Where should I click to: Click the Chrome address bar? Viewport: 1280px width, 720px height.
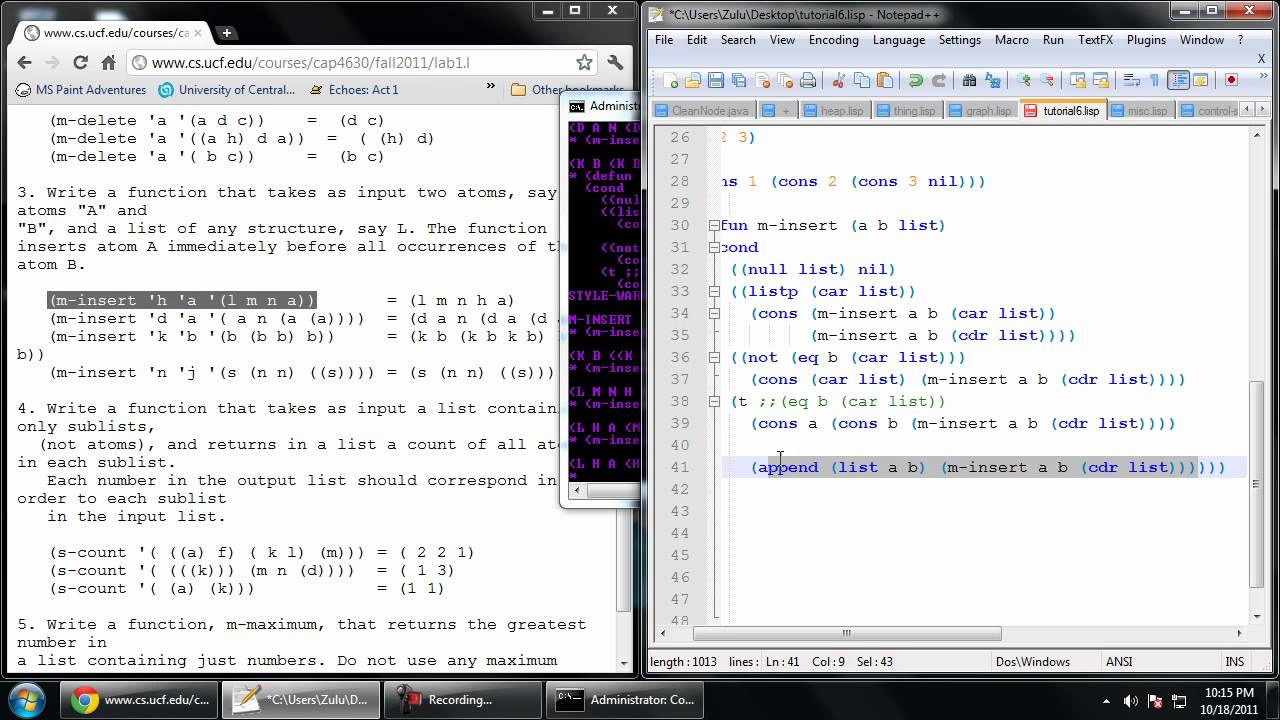click(x=362, y=62)
